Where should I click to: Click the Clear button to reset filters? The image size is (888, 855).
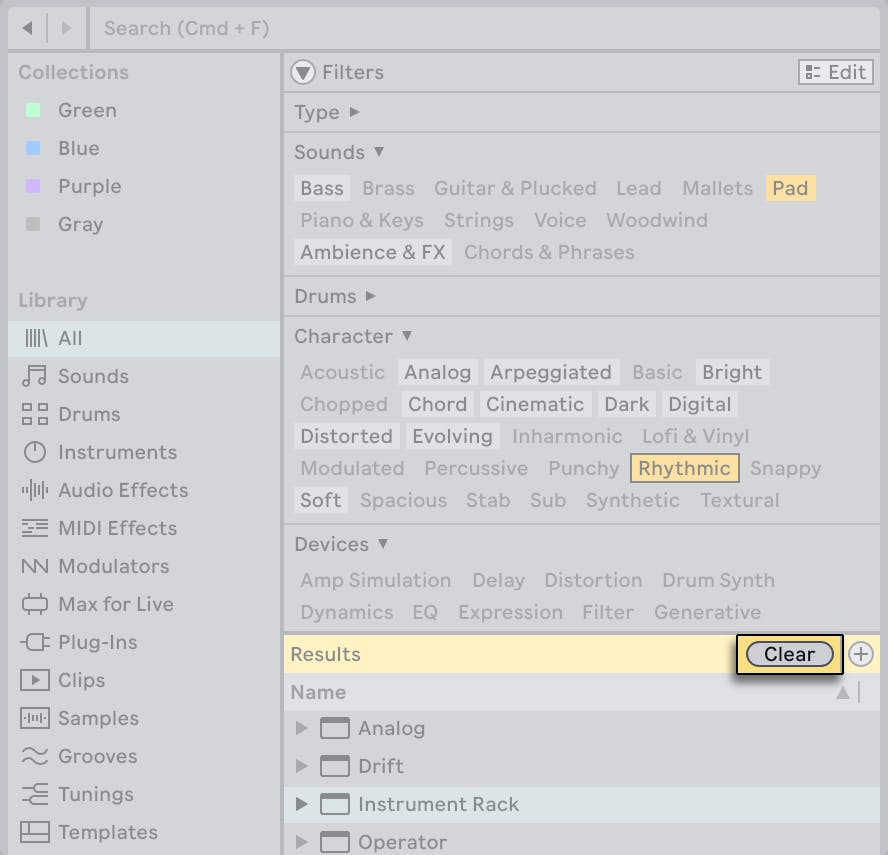pyautogui.click(x=788, y=654)
